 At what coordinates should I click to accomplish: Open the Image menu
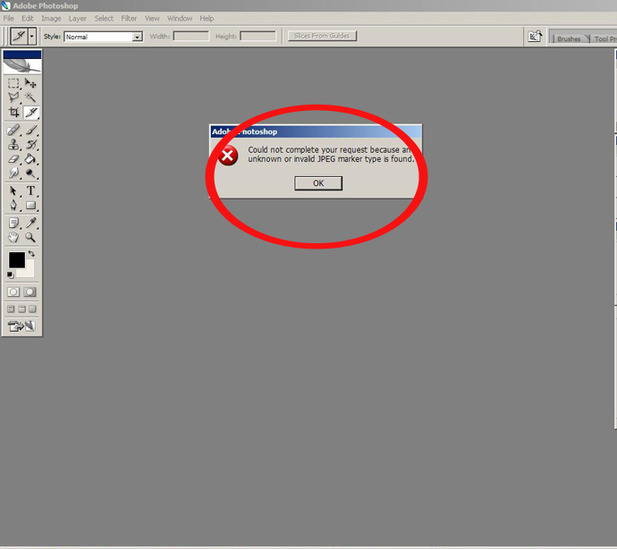51,18
